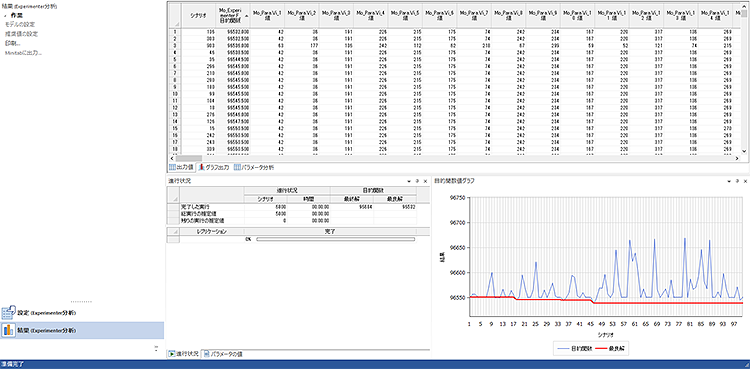
Task: Click the left arrow of the table's horizontal scrollbar
Action: click(x=172, y=158)
